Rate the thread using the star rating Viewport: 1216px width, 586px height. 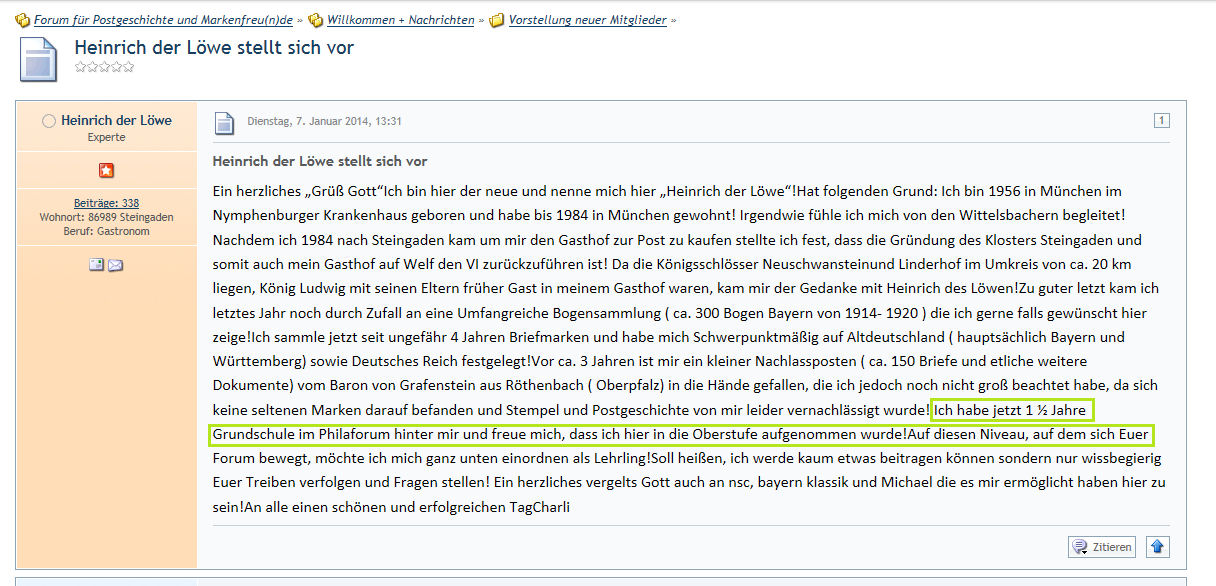104,67
